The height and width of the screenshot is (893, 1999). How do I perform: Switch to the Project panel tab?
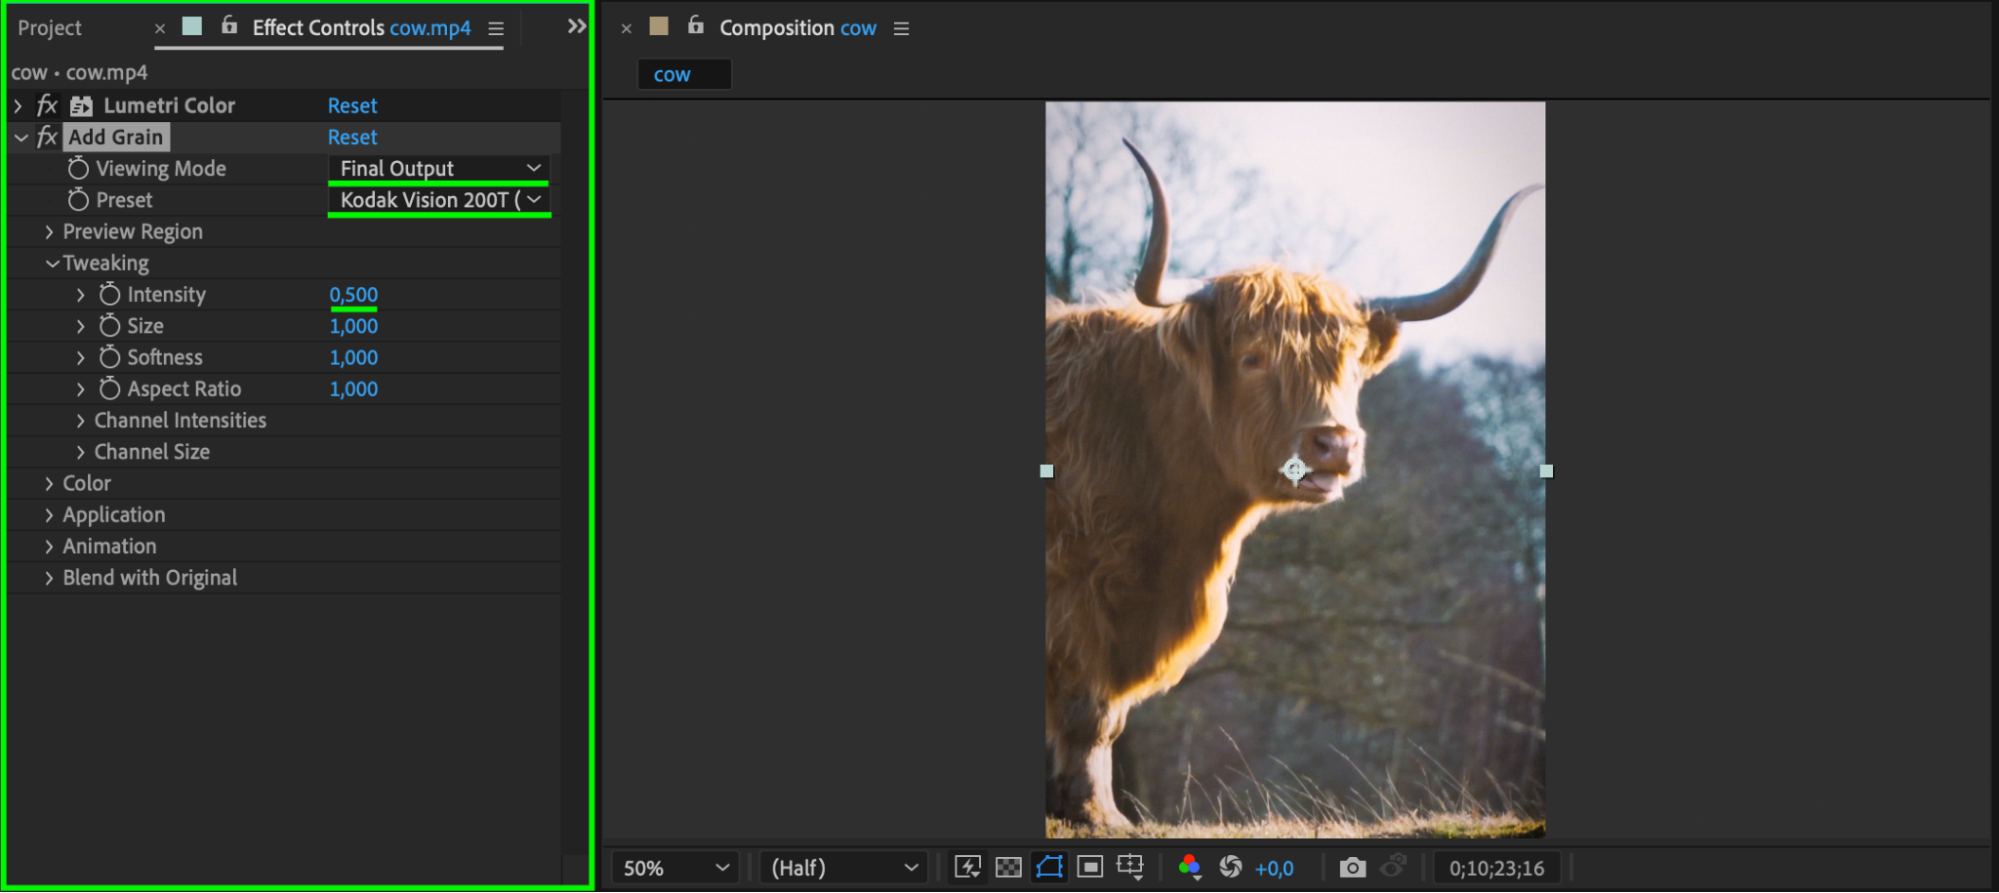pyautogui.click(x=49, y=28)
